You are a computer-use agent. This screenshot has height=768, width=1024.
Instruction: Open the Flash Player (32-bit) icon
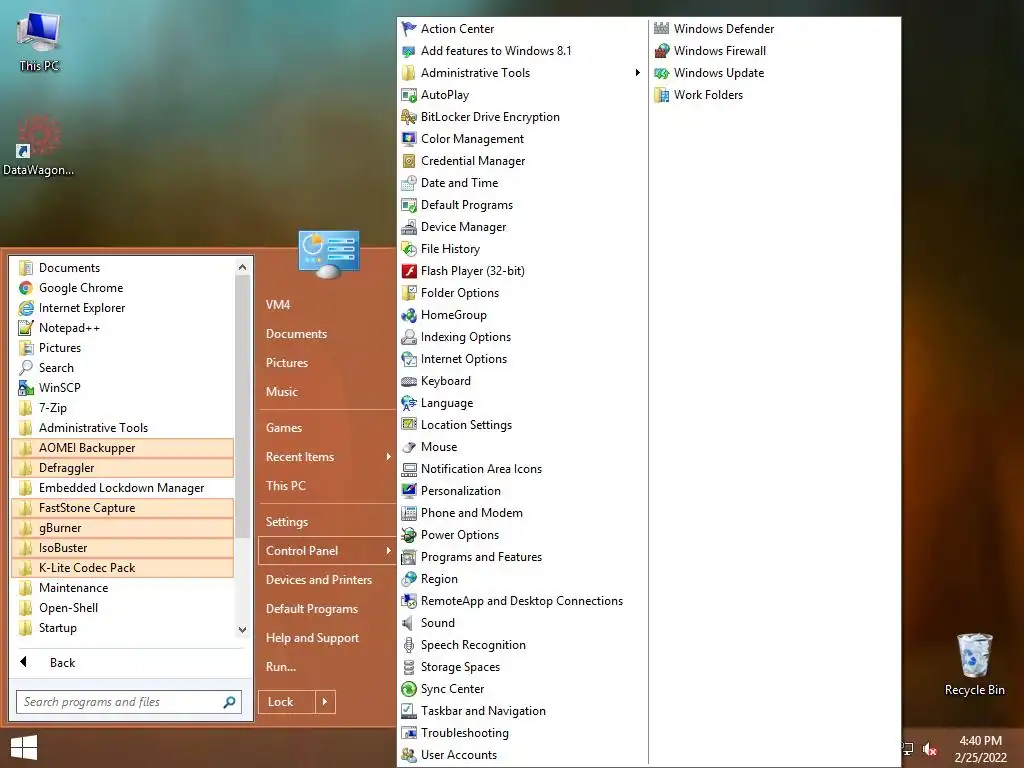[409, 271]
